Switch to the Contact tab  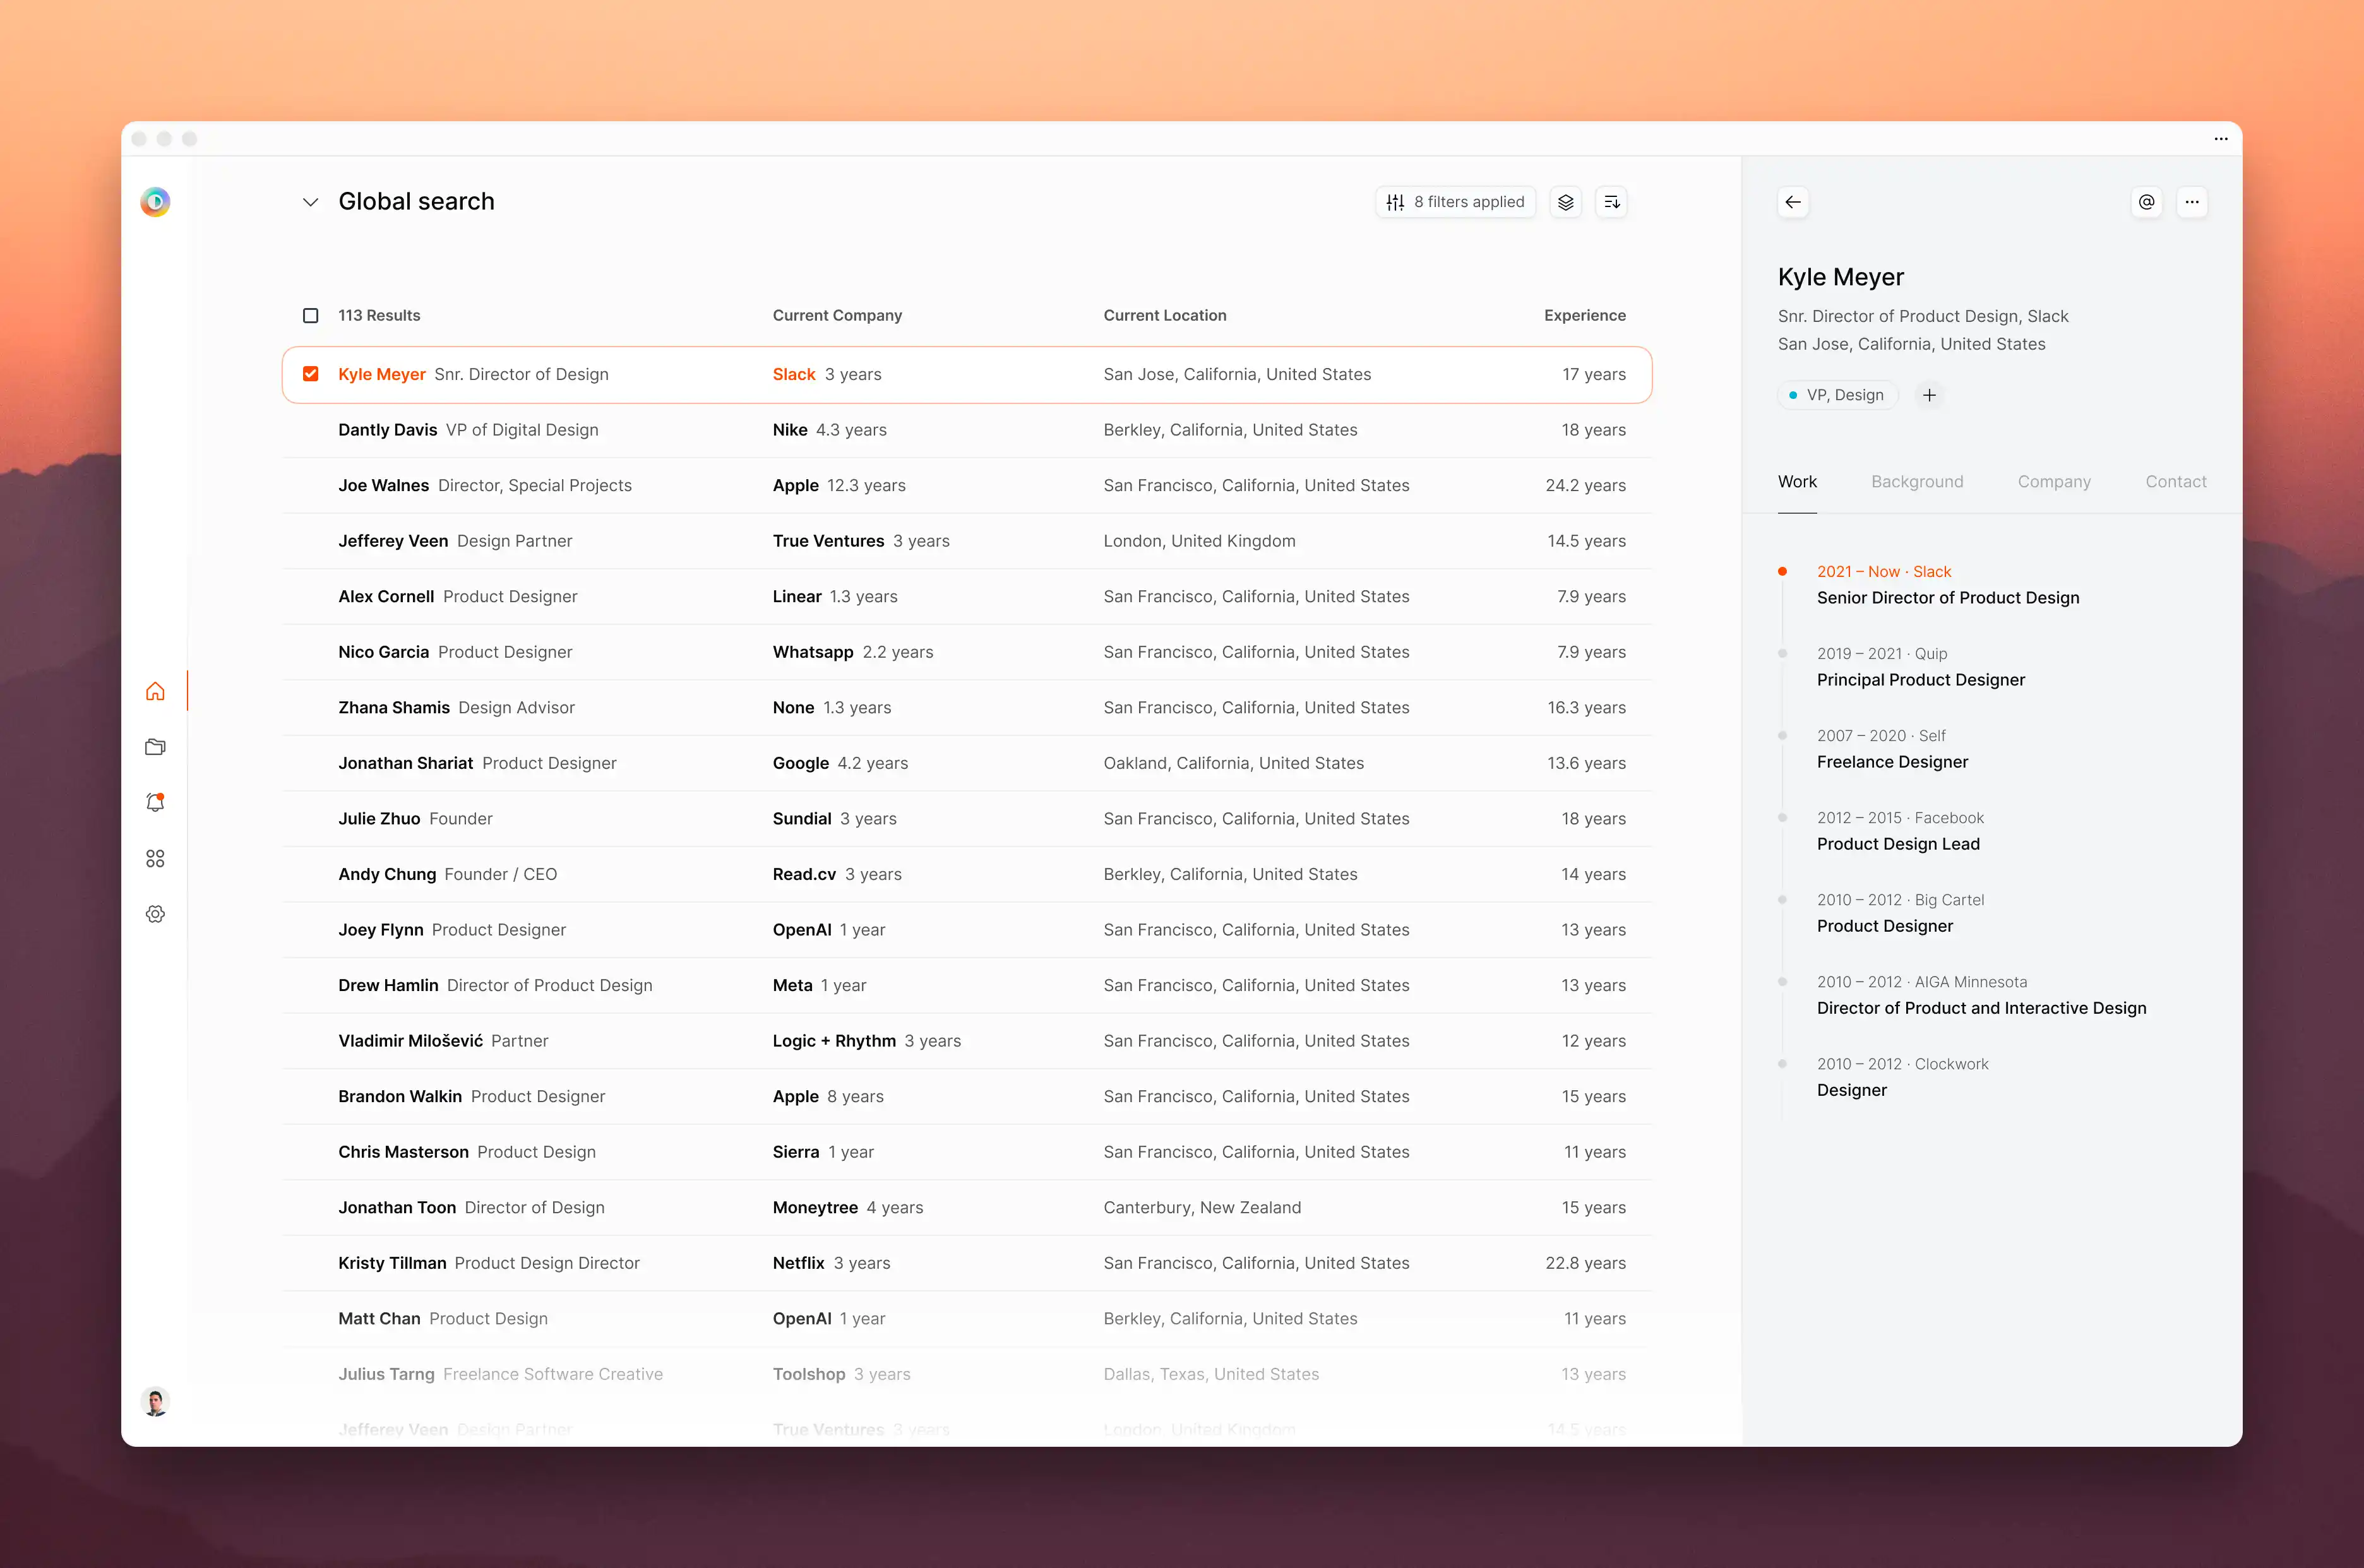pos(2176,480)
